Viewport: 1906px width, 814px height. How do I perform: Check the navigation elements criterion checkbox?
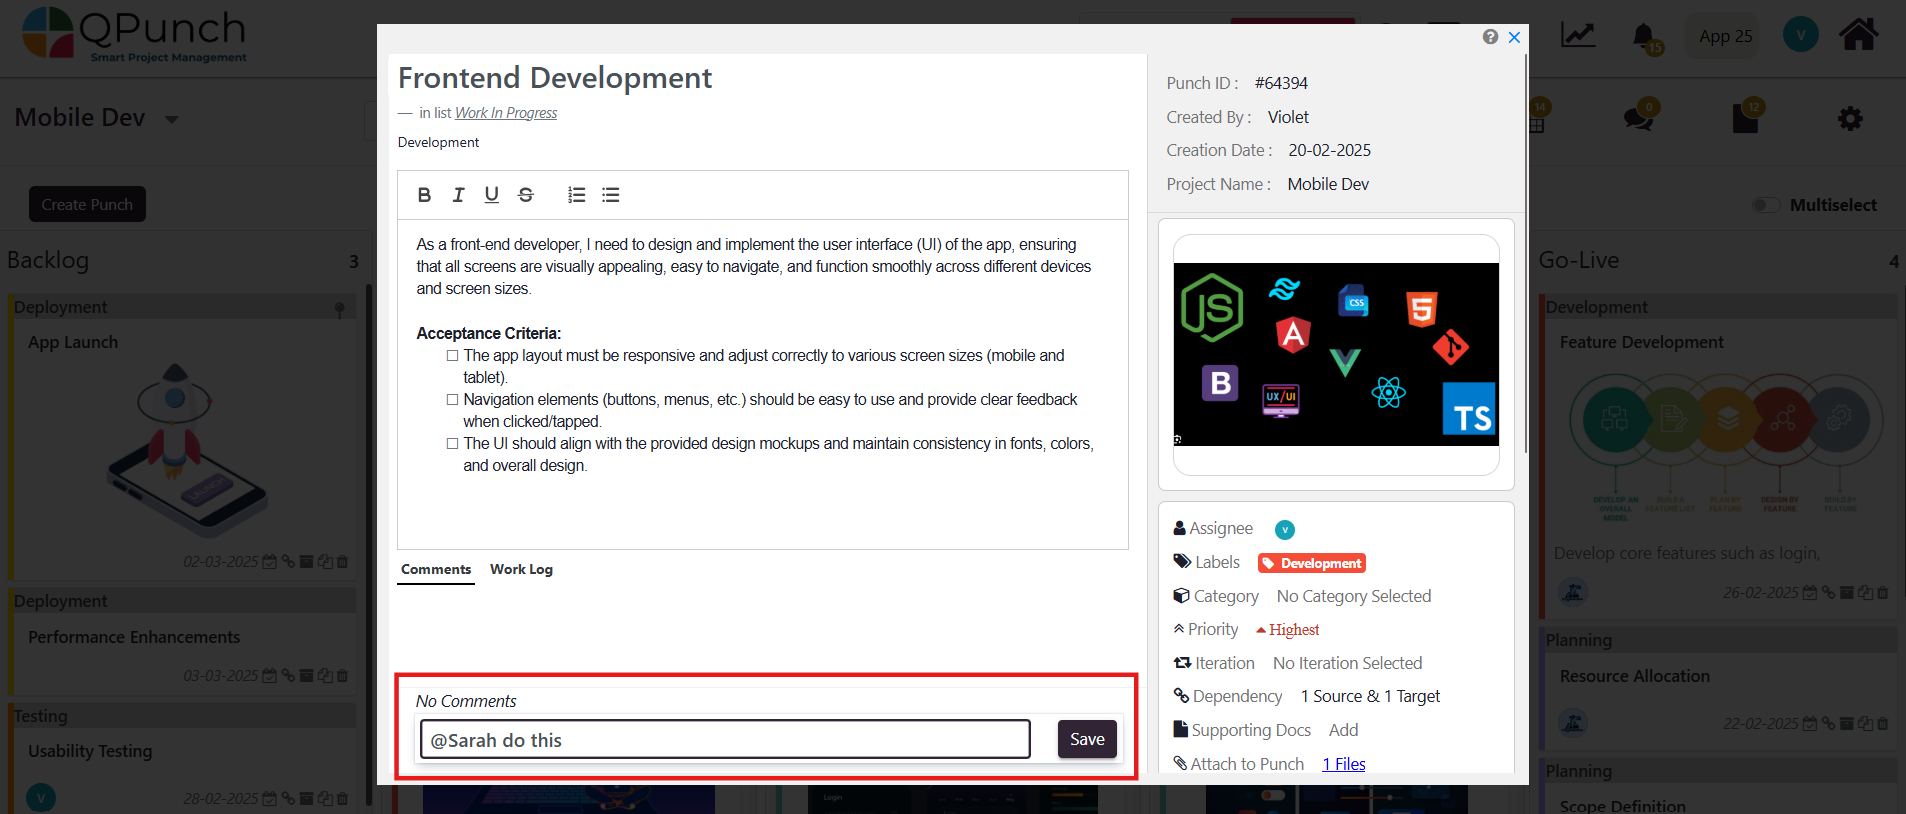pyautogui.click(x=452, y=400)
